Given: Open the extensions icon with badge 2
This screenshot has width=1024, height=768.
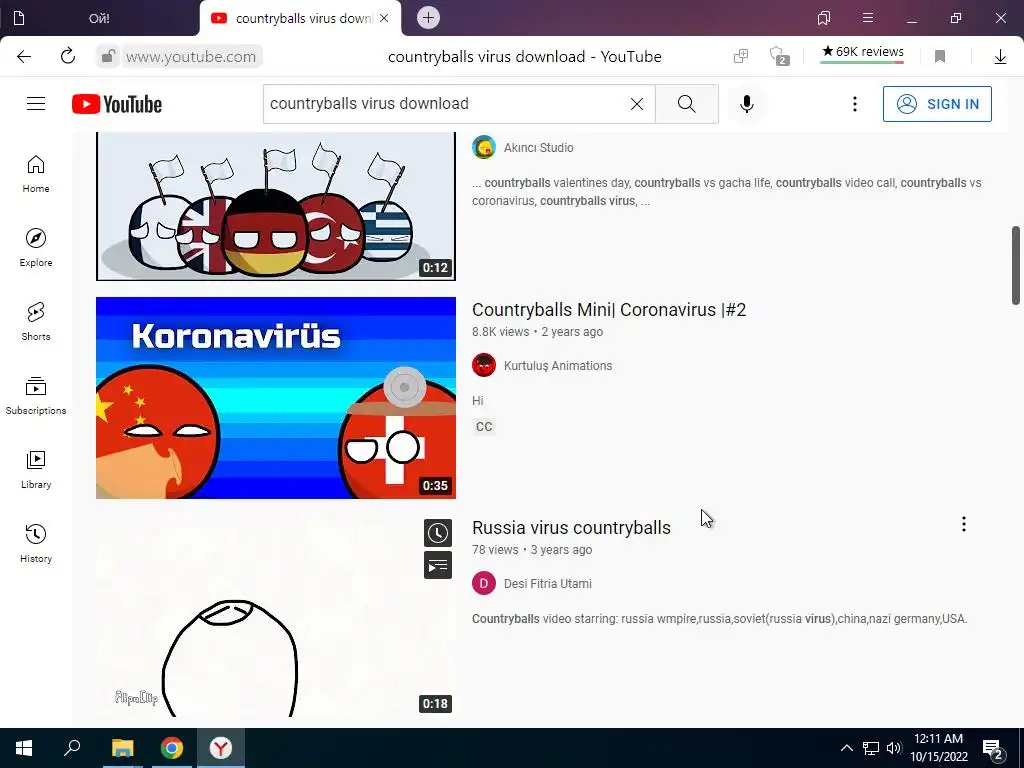Looking at the screenshot, I should click(779, 56).
